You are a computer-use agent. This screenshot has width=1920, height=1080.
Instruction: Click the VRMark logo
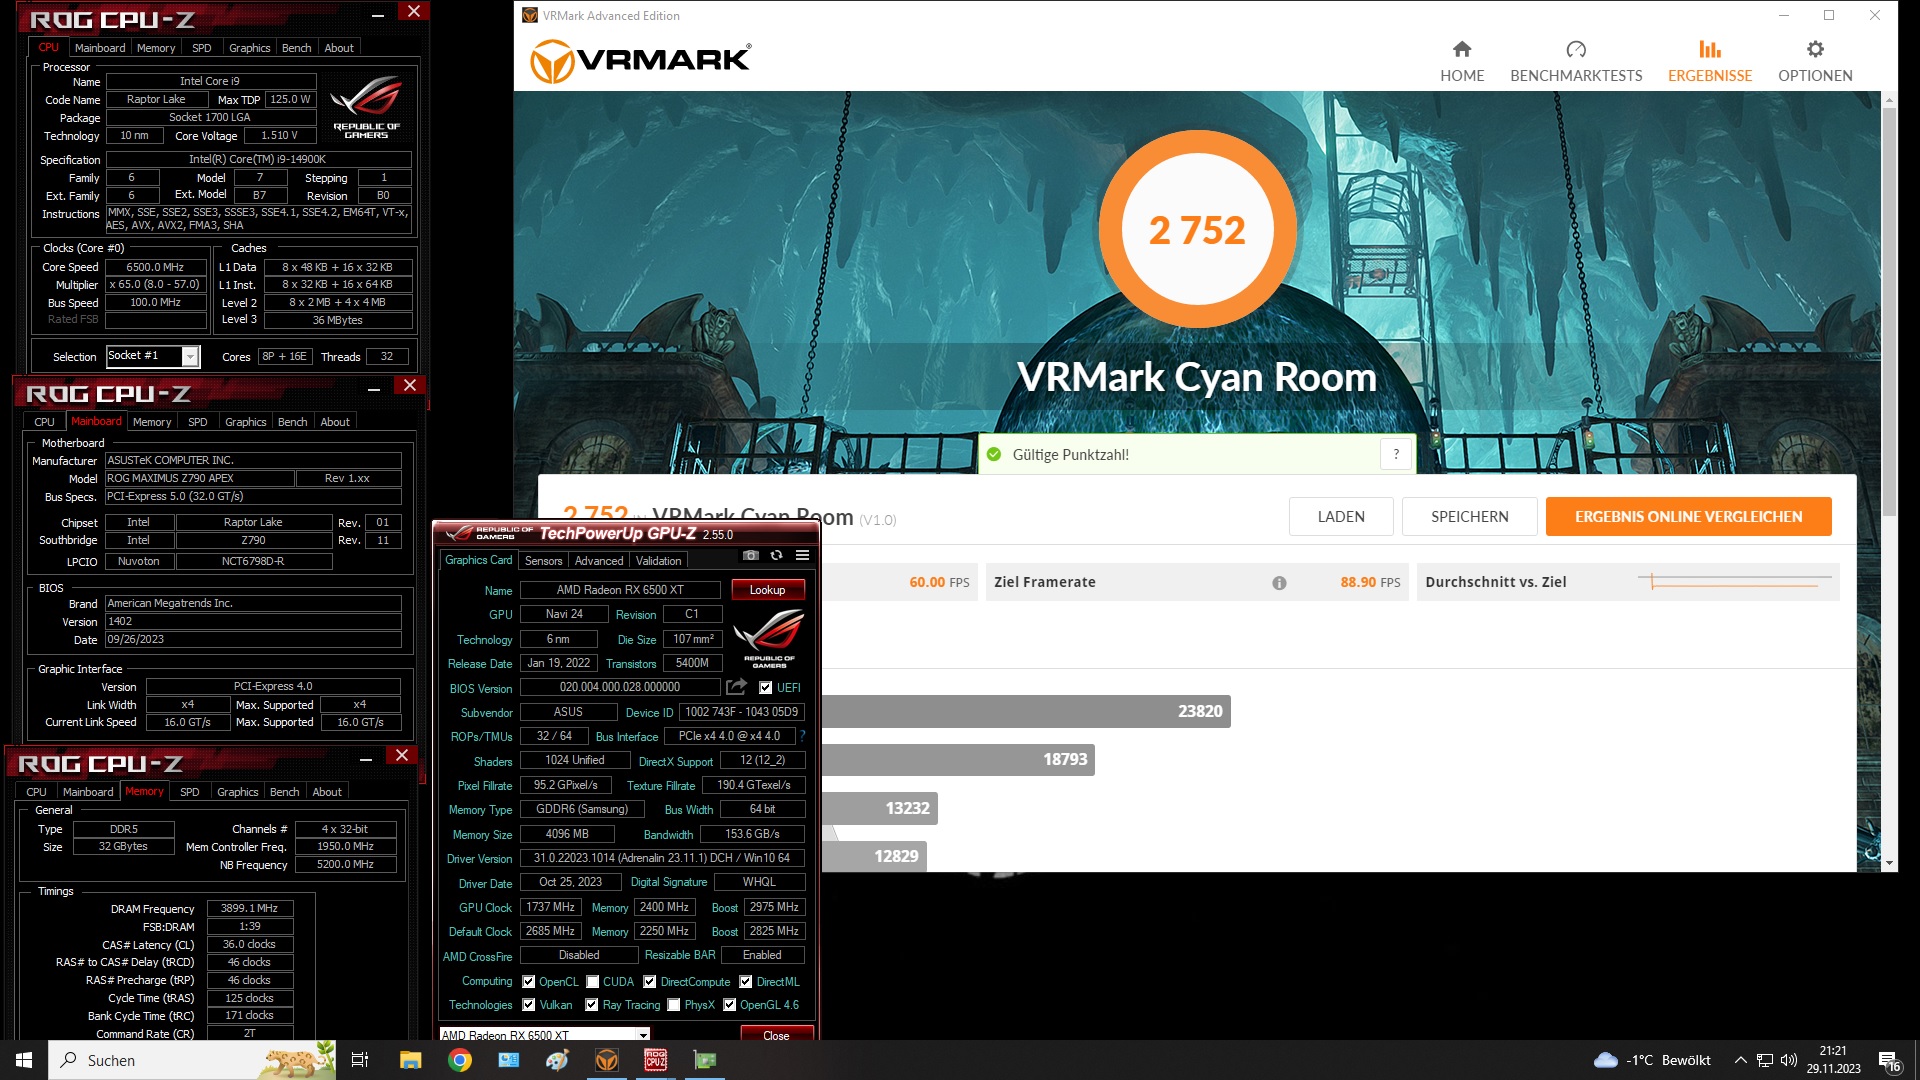tap(640, 61)
